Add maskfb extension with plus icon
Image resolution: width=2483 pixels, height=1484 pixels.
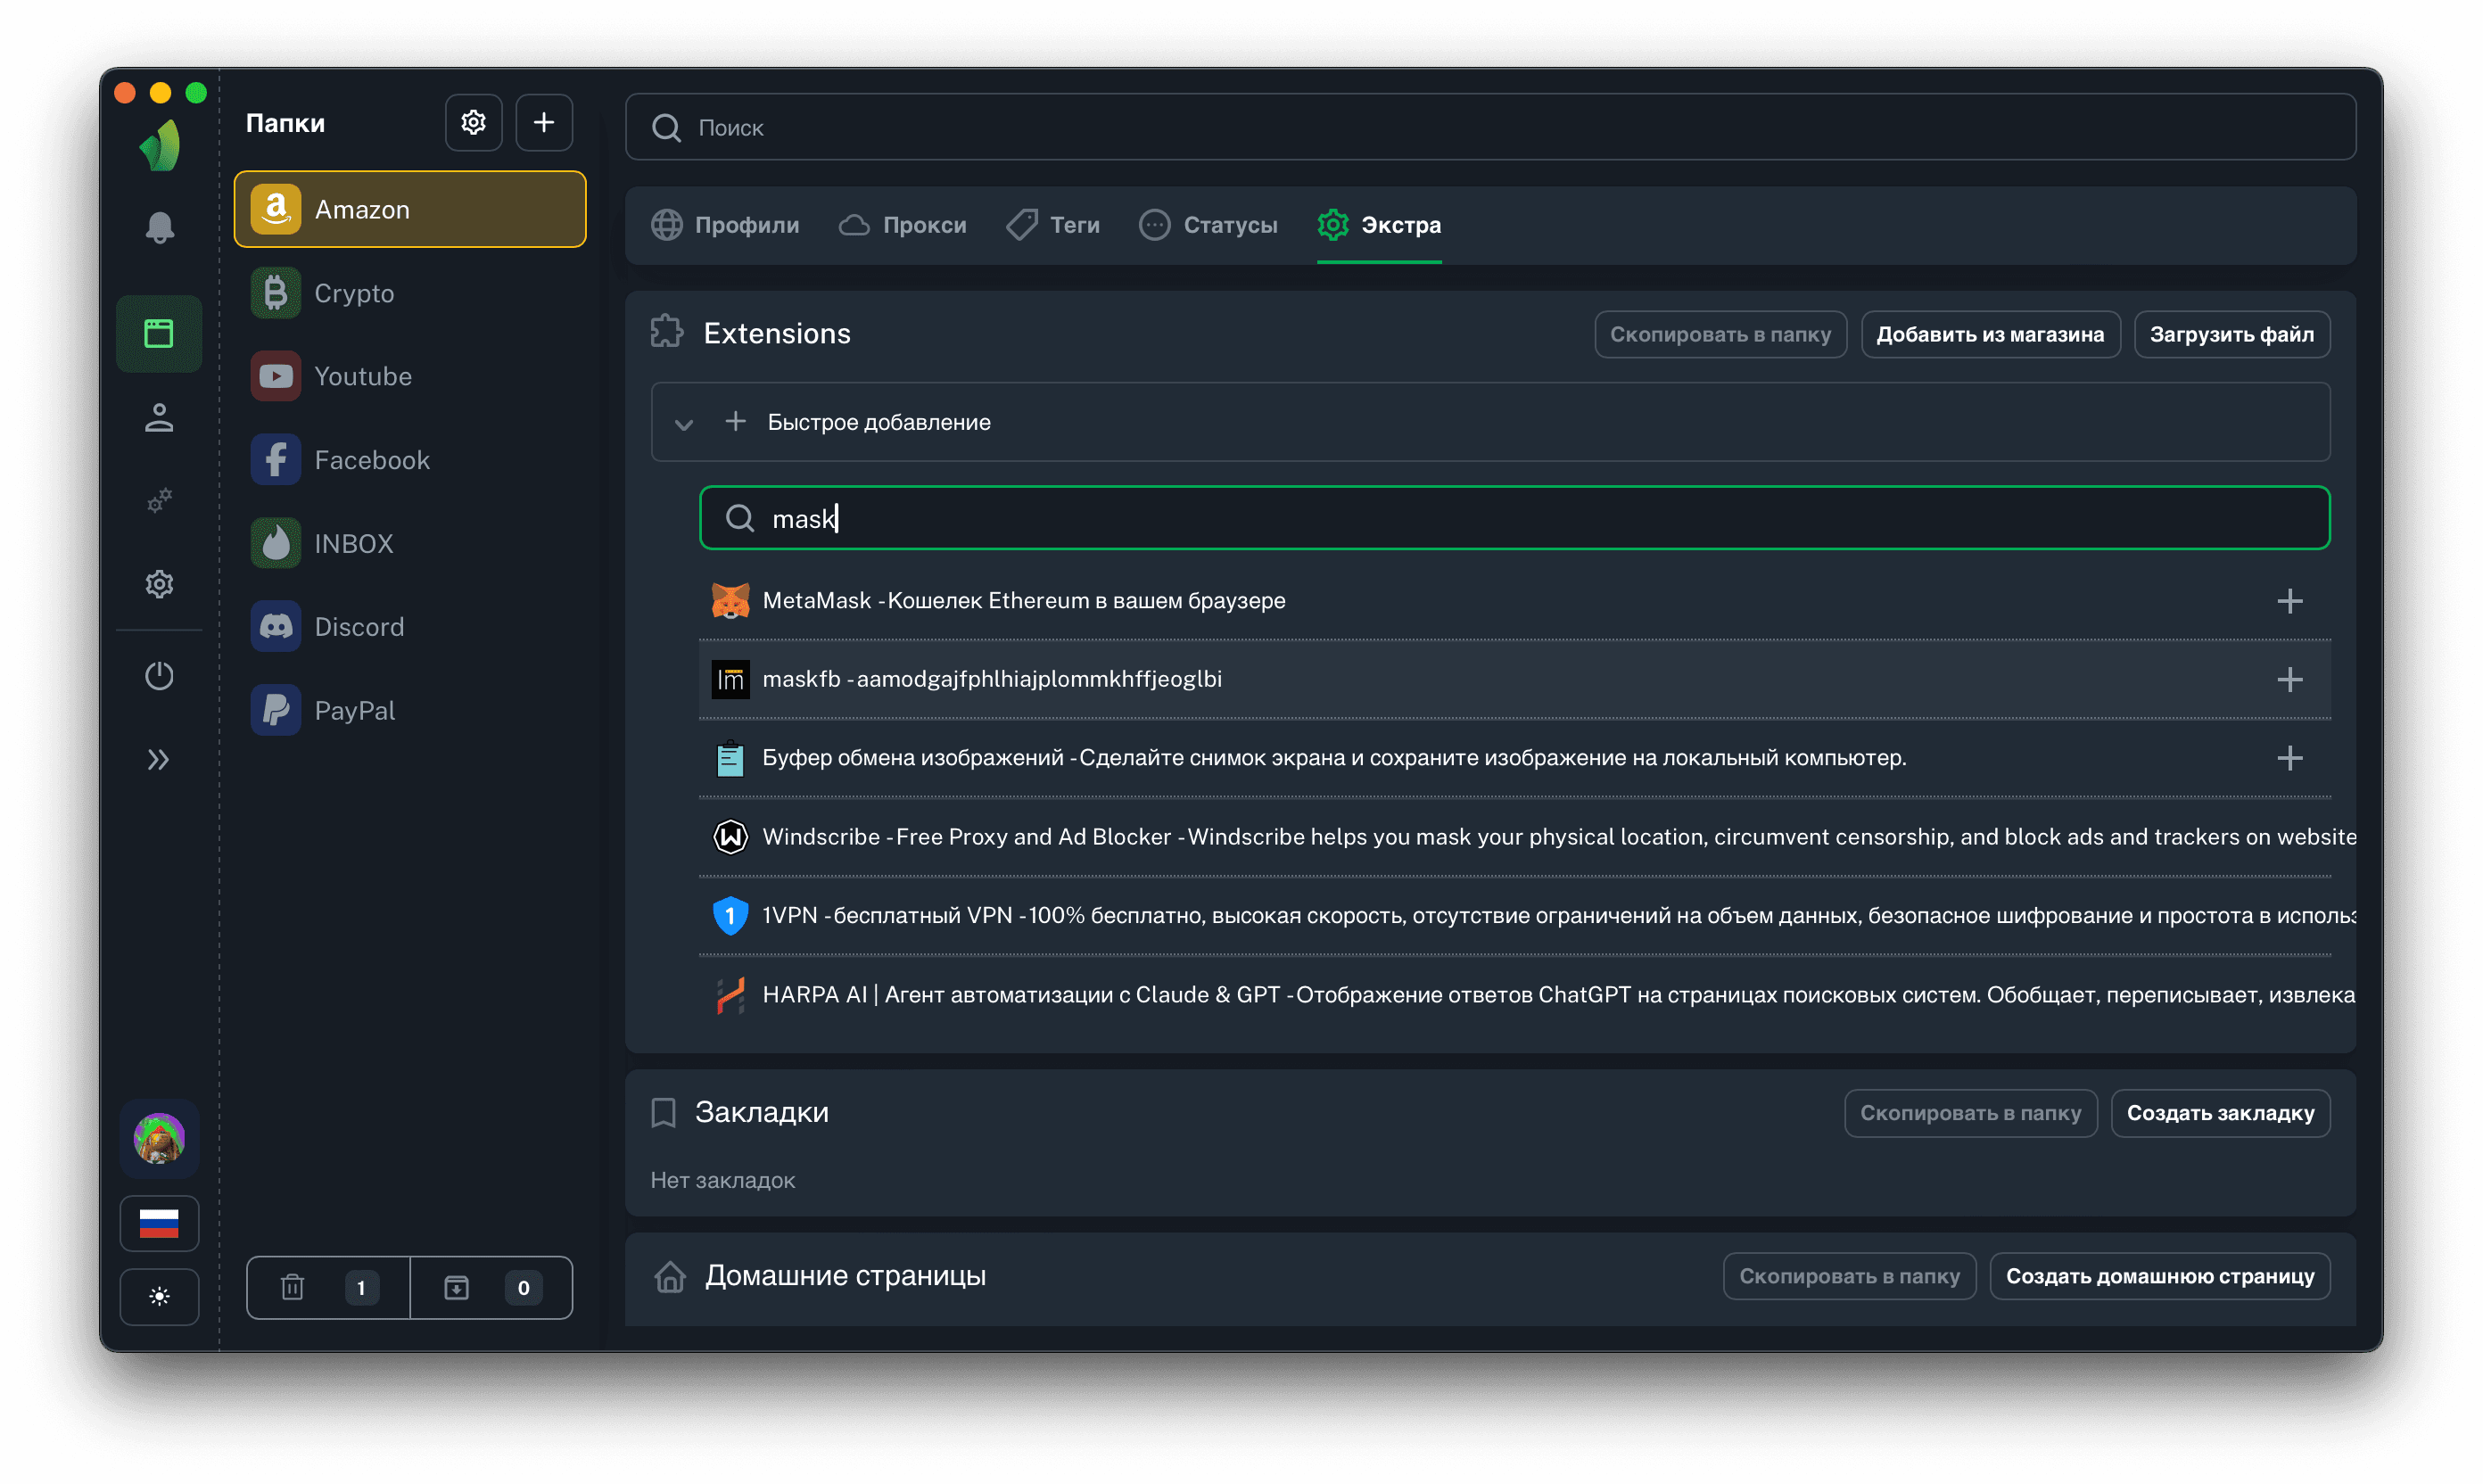point(2289,680)
